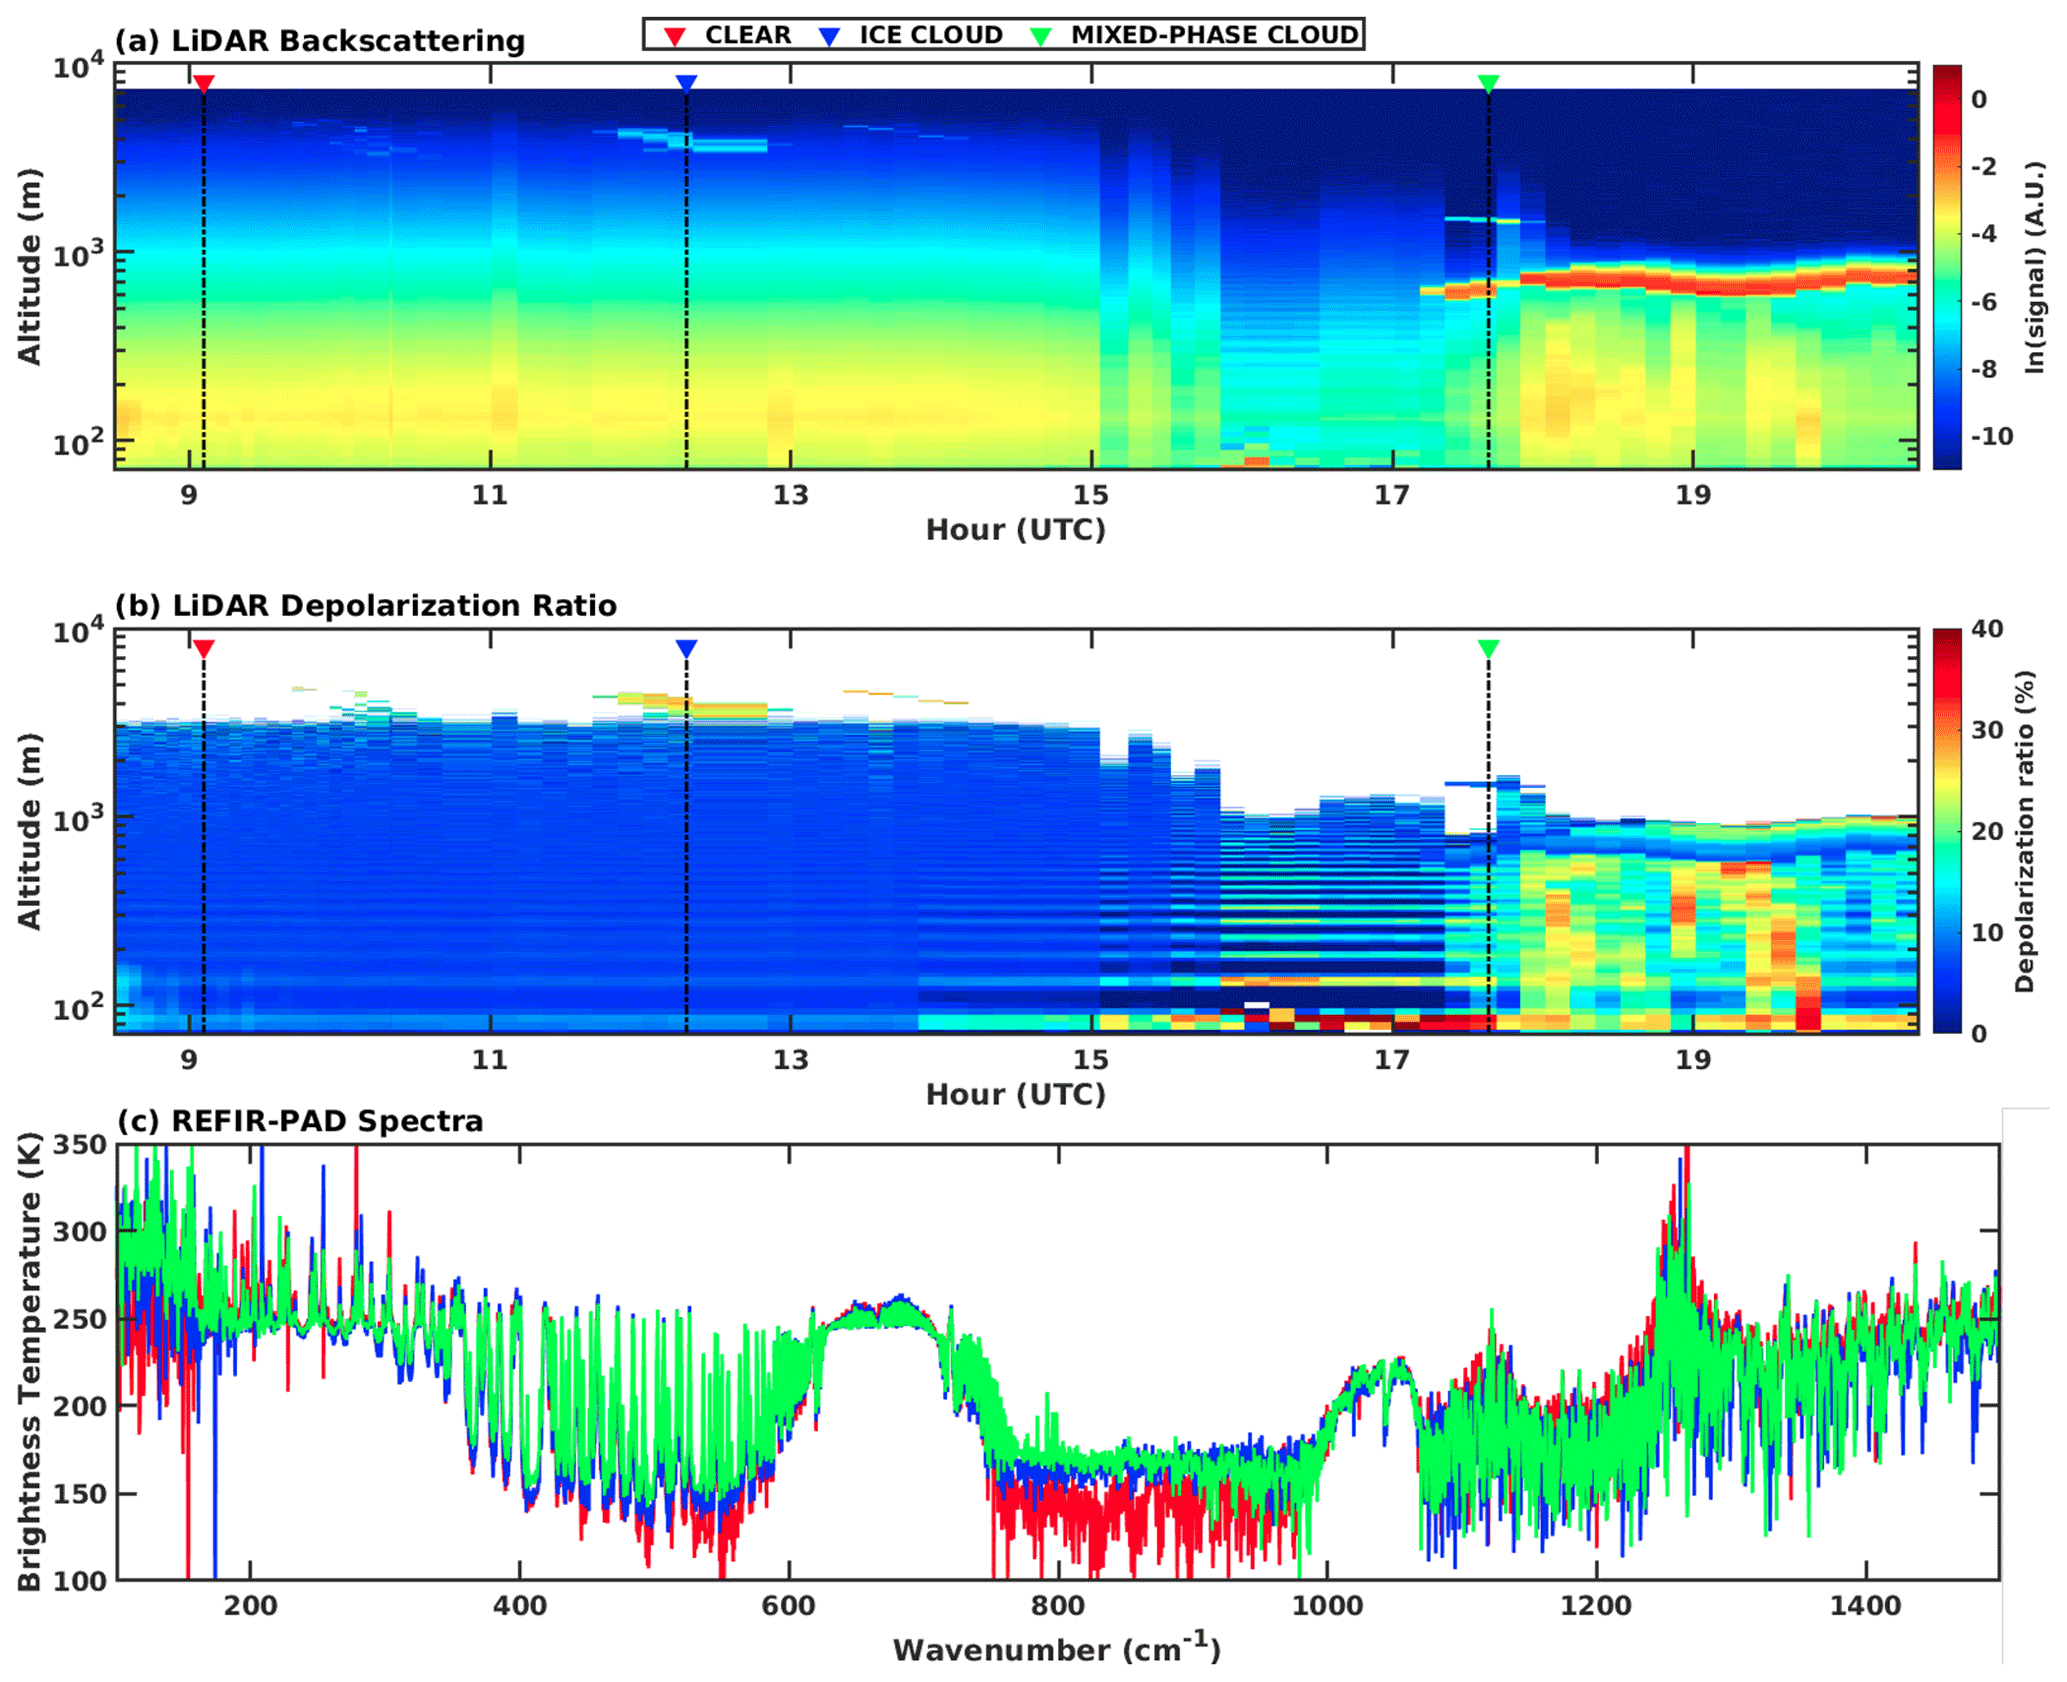
Task: Click the '(a) LiDAR Backscattering' title
Action: (320, 41)
